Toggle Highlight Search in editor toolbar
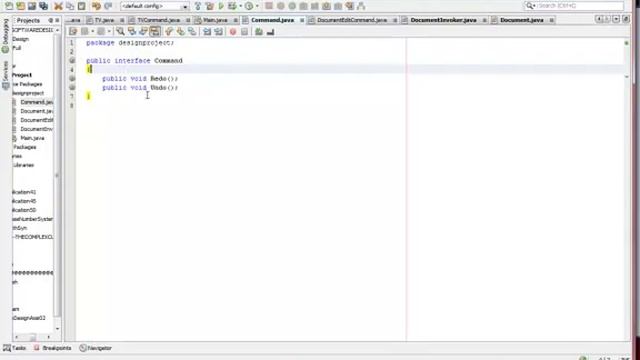 [x=155, y=32]
